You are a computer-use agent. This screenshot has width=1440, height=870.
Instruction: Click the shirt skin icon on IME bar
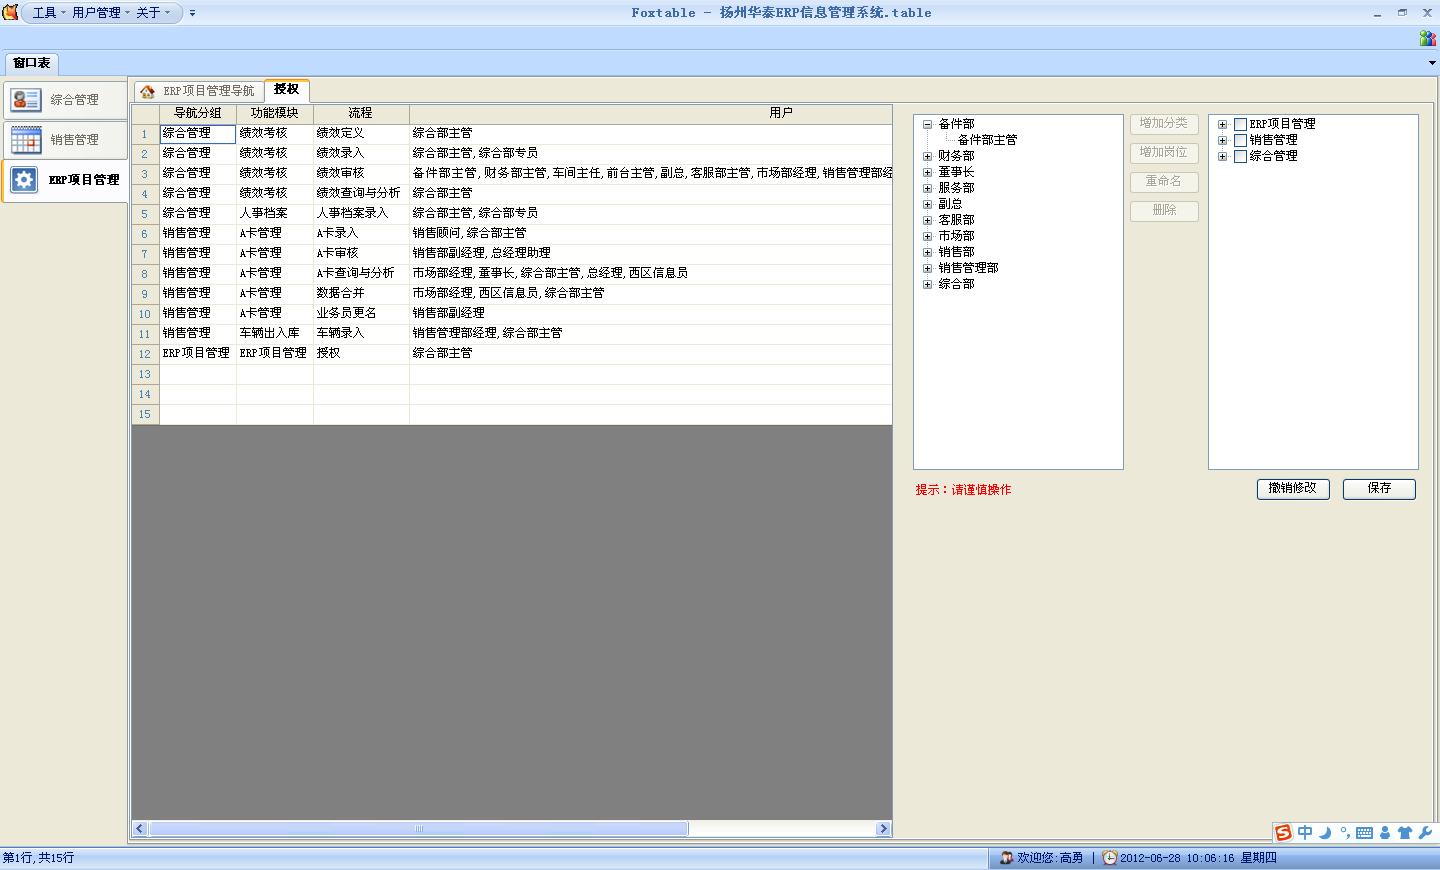(1405, 833)
